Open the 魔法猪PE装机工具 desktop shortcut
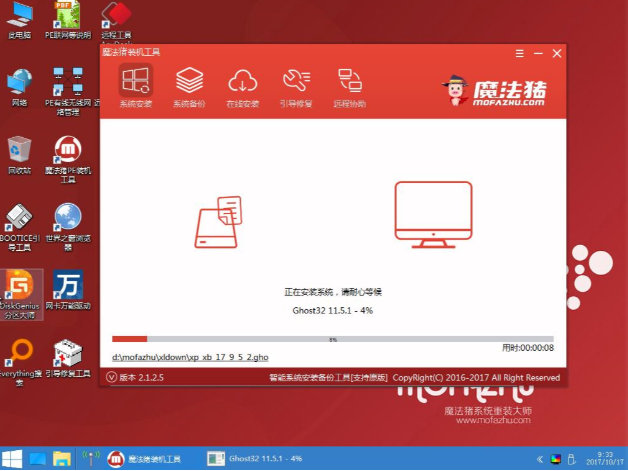This screenshot has width=628, height=471. point(68,159)
